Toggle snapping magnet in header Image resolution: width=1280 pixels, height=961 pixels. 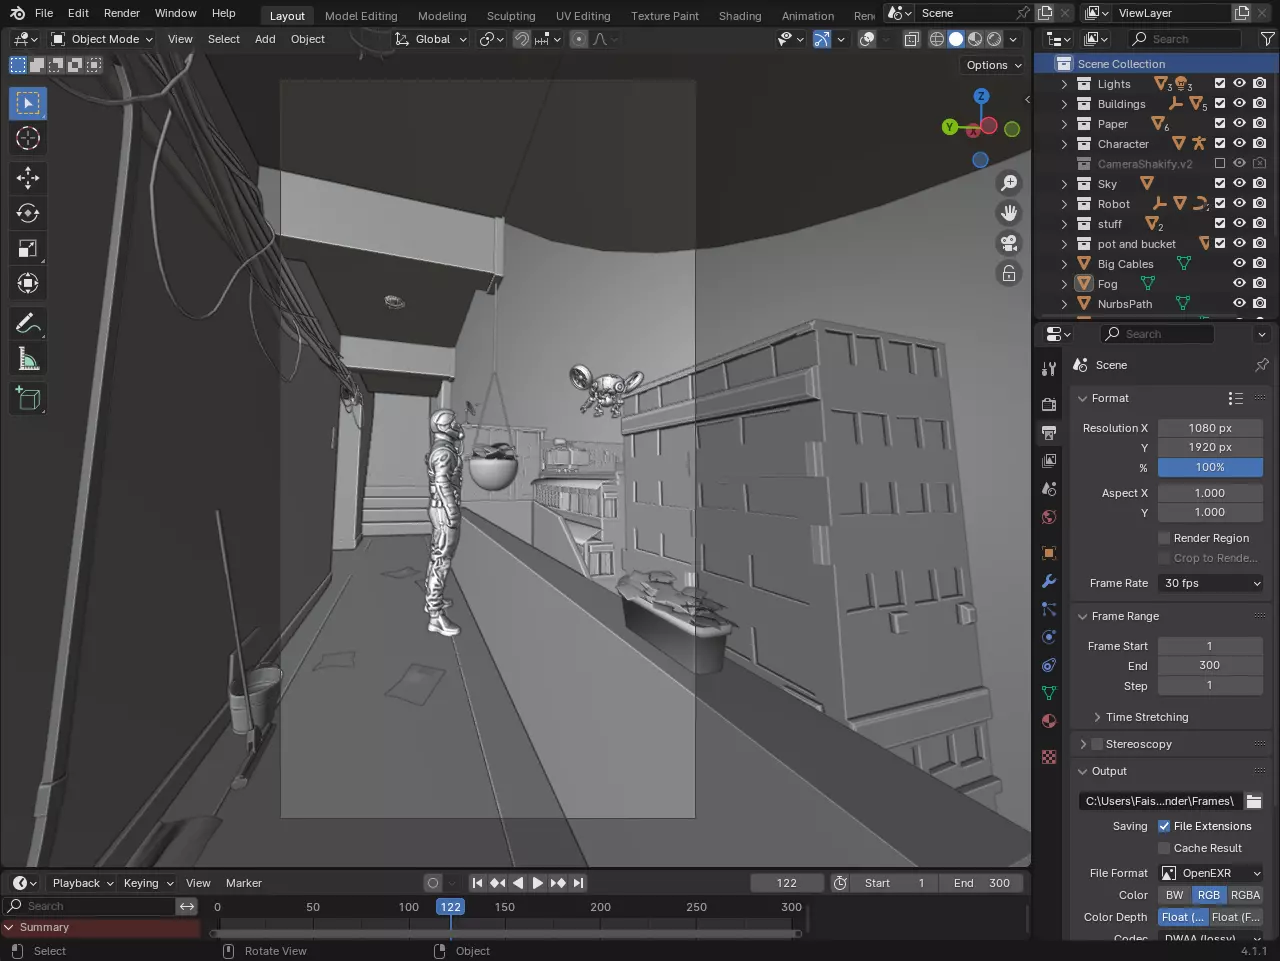click(x=521, y=39)
